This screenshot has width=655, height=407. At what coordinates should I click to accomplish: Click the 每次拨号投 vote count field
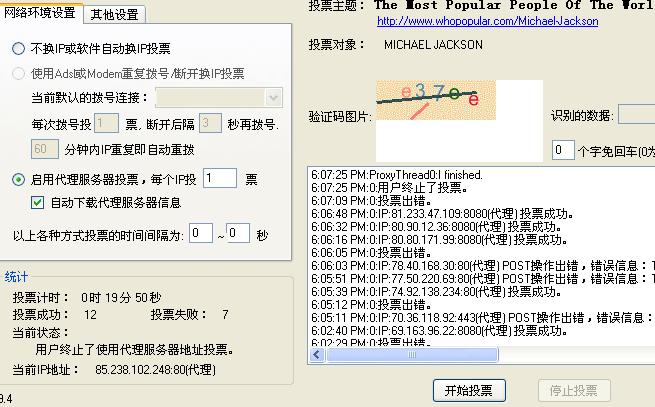point(106,123)
